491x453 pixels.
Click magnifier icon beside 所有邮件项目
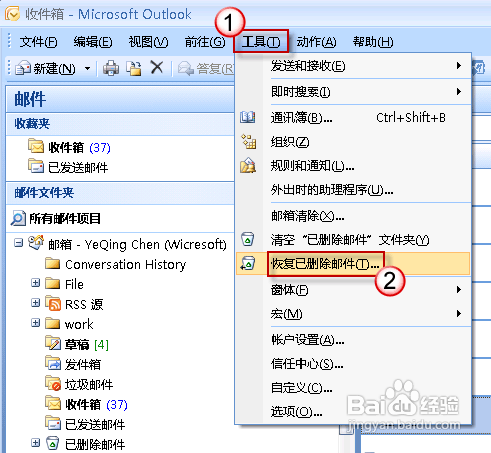18,218
